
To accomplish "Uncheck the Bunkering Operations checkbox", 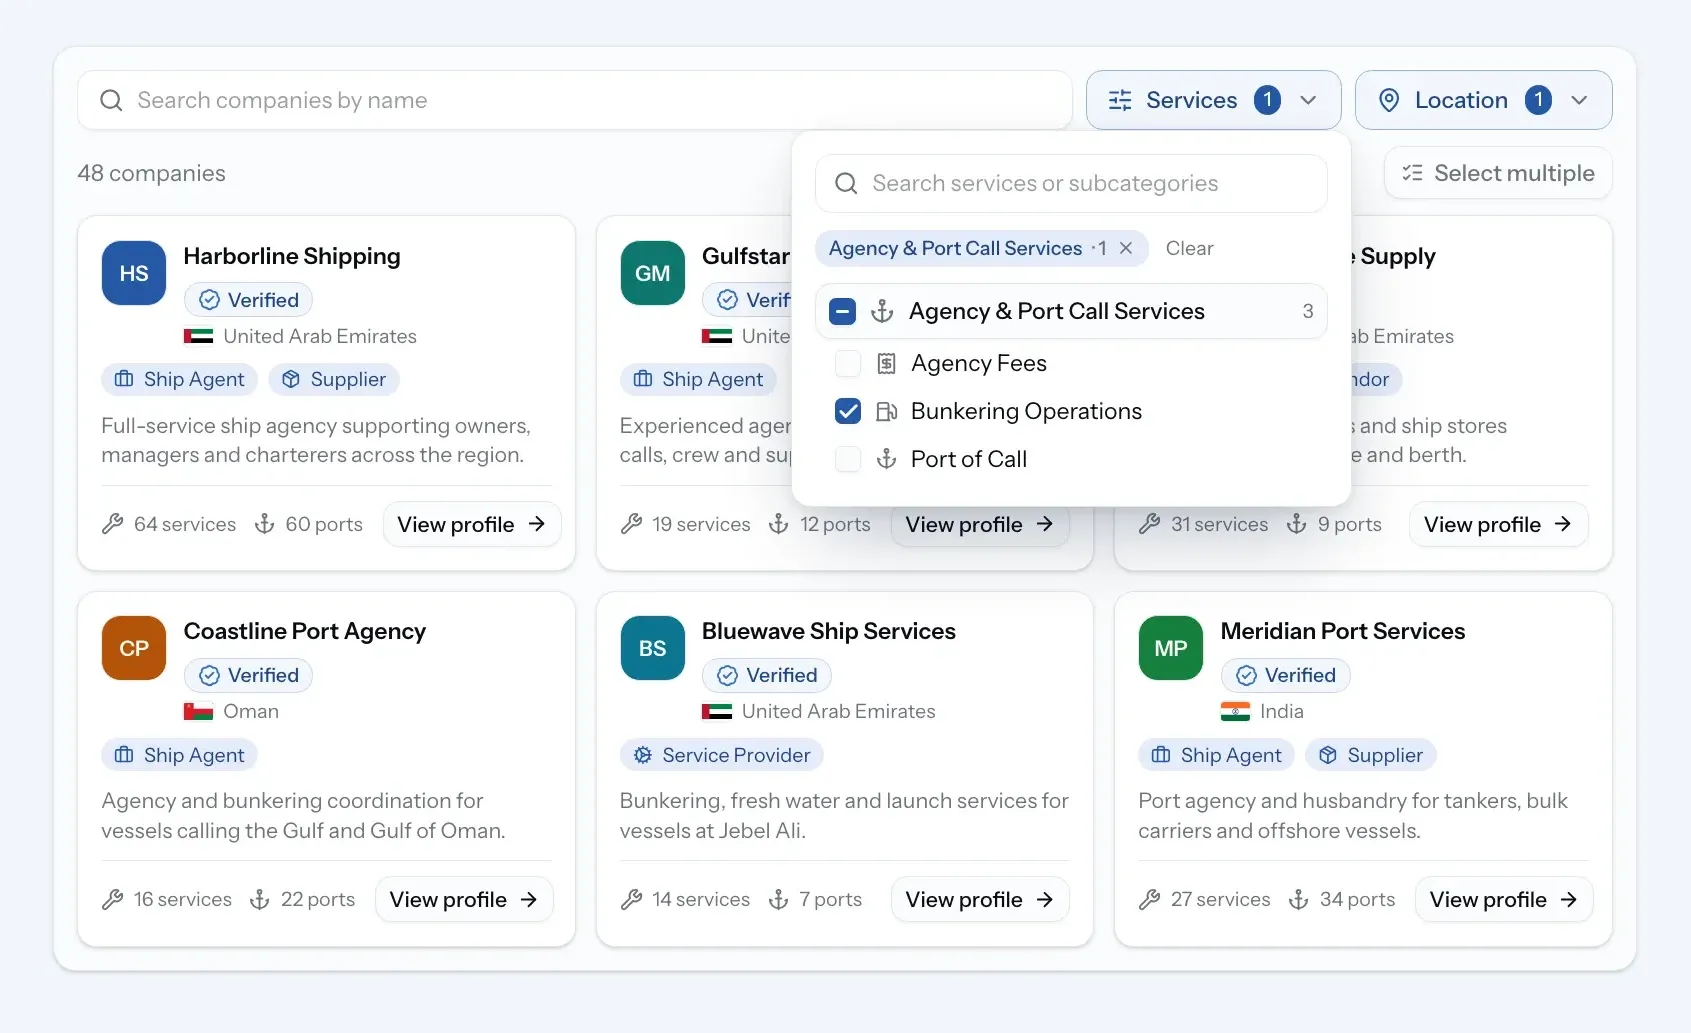I will pyautogui.click(x=848, y=411).
